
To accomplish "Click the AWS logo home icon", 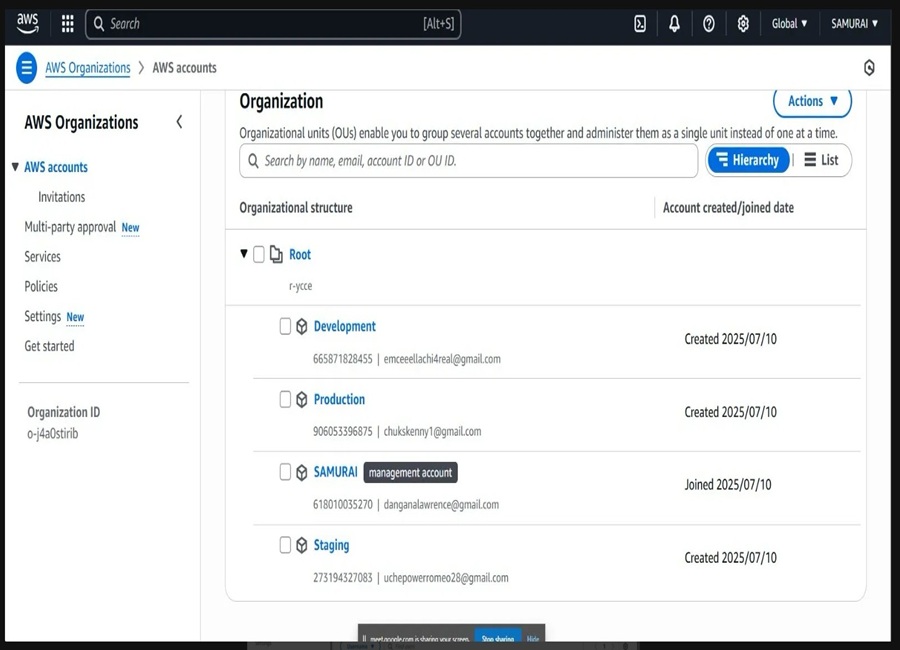I will point(27,23).
